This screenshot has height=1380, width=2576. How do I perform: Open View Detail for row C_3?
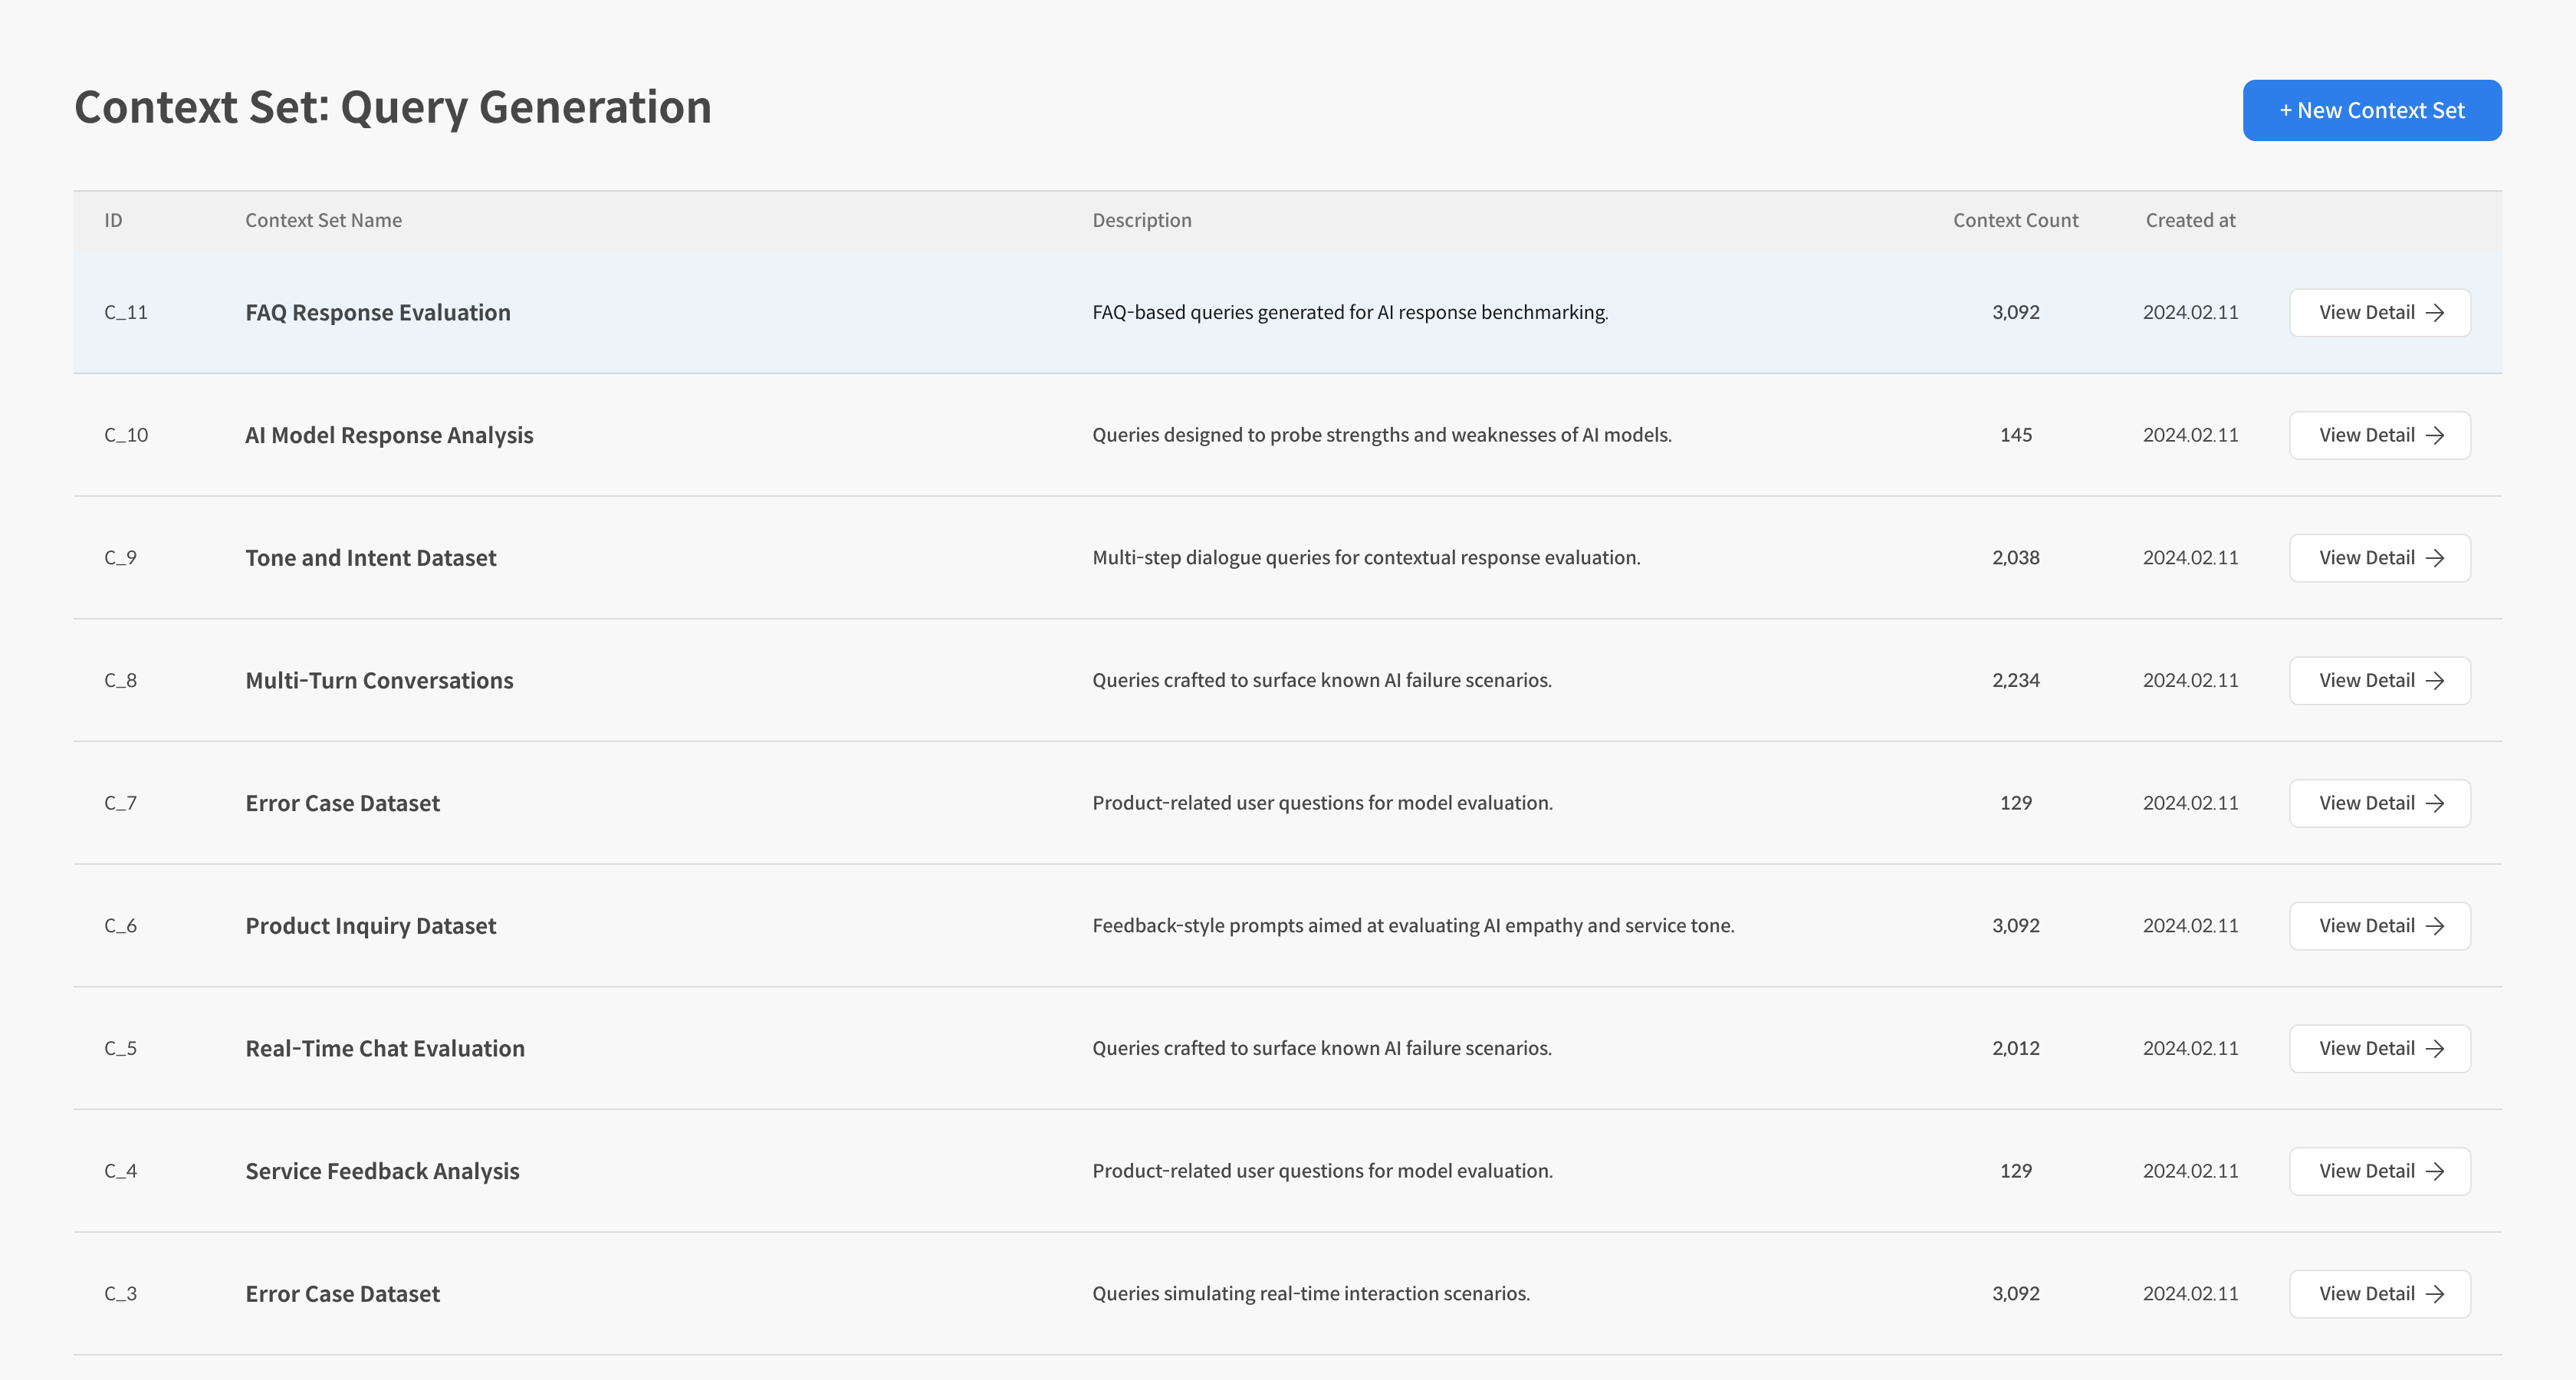click(2379, 1294)
